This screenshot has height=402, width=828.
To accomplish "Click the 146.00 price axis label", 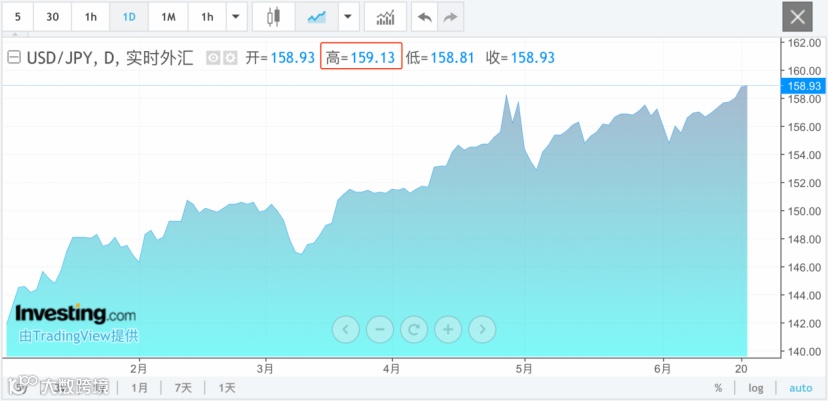I will pos(806,268).
